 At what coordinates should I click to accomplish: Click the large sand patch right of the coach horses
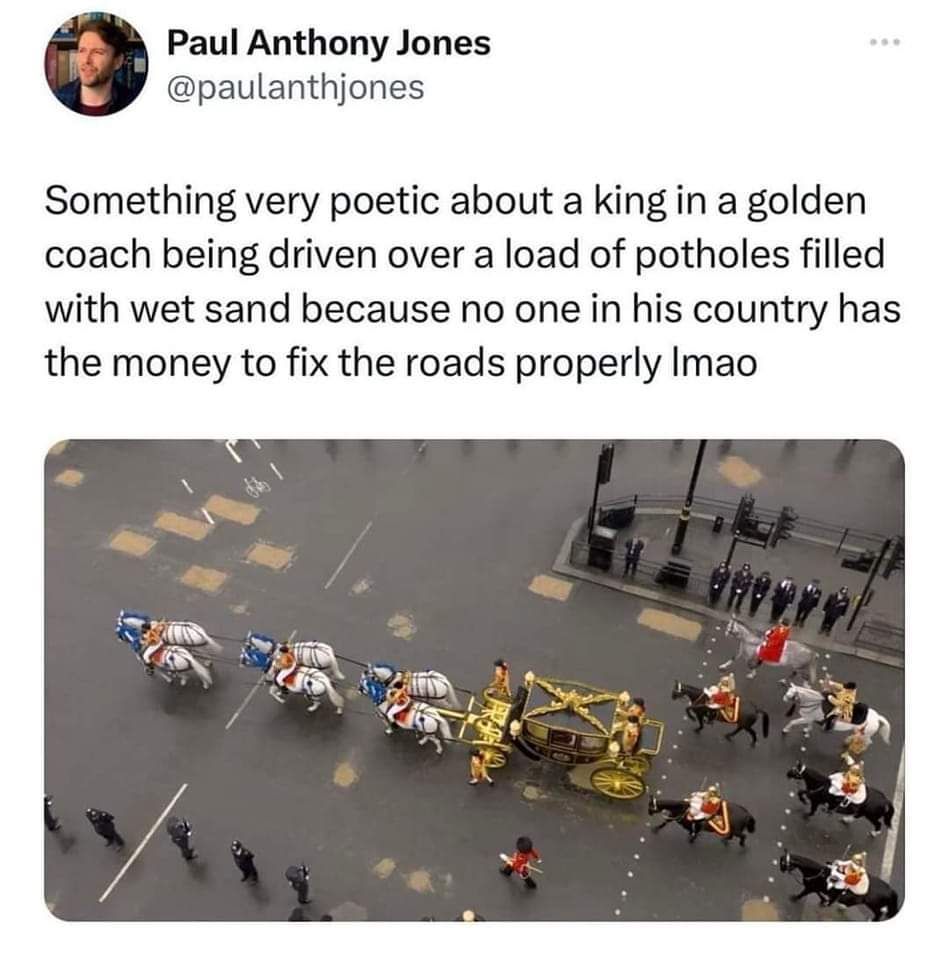pyautogui.click(x=669, y=624)
